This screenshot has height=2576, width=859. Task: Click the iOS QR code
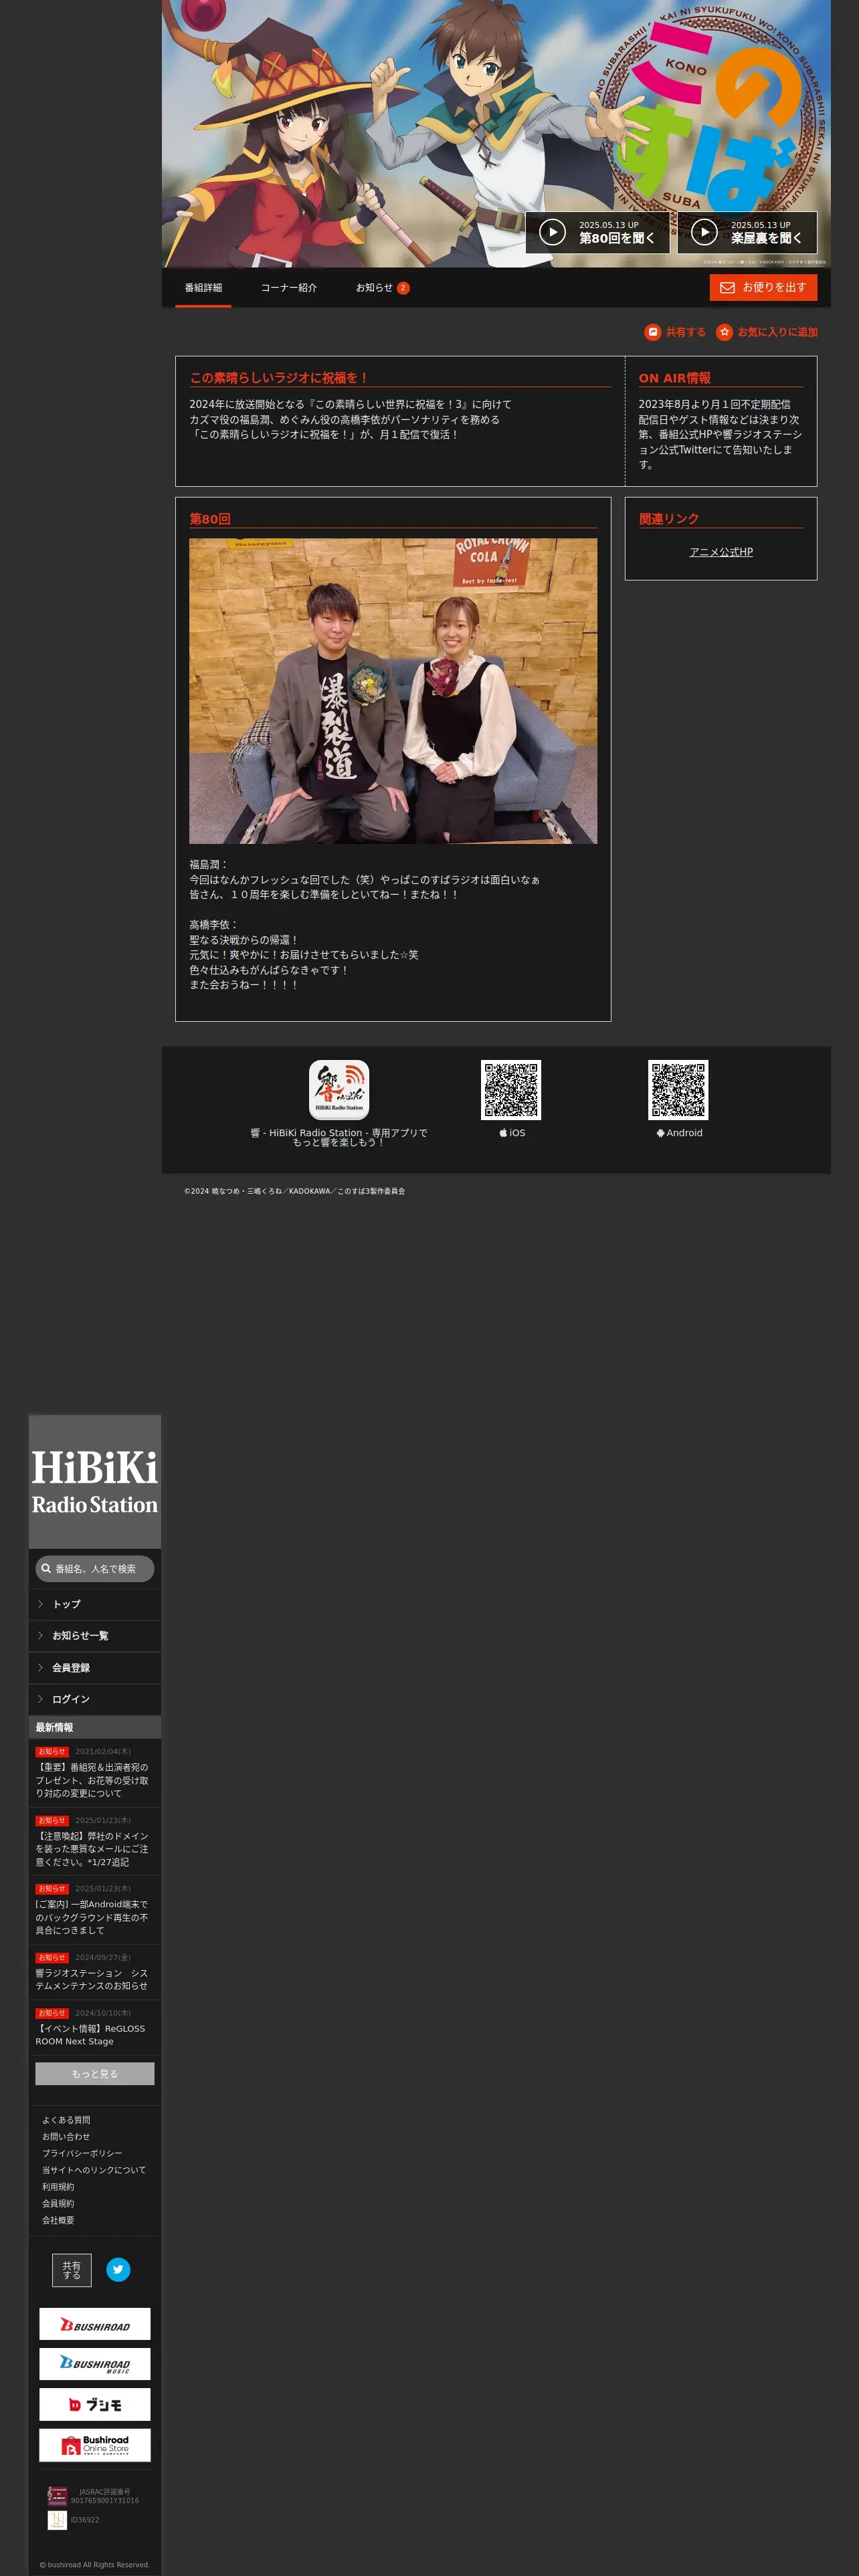[x=510, y=1089]
